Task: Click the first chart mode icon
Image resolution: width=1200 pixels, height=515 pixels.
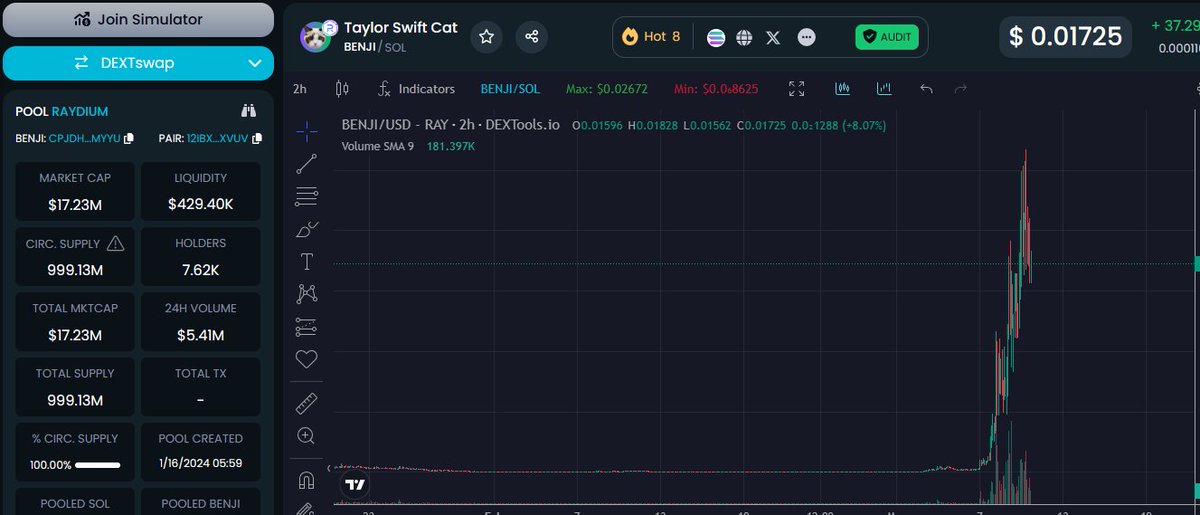Action: 842,89
